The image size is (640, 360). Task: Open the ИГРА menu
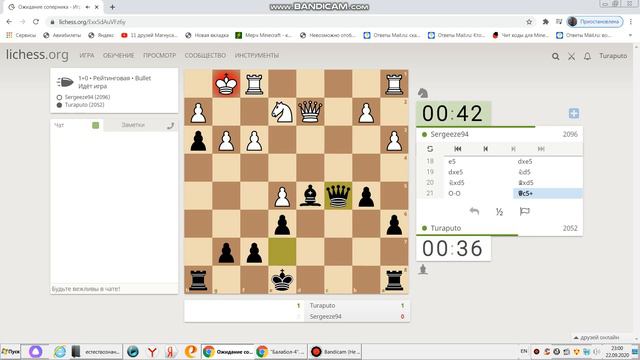click(87, 55)
